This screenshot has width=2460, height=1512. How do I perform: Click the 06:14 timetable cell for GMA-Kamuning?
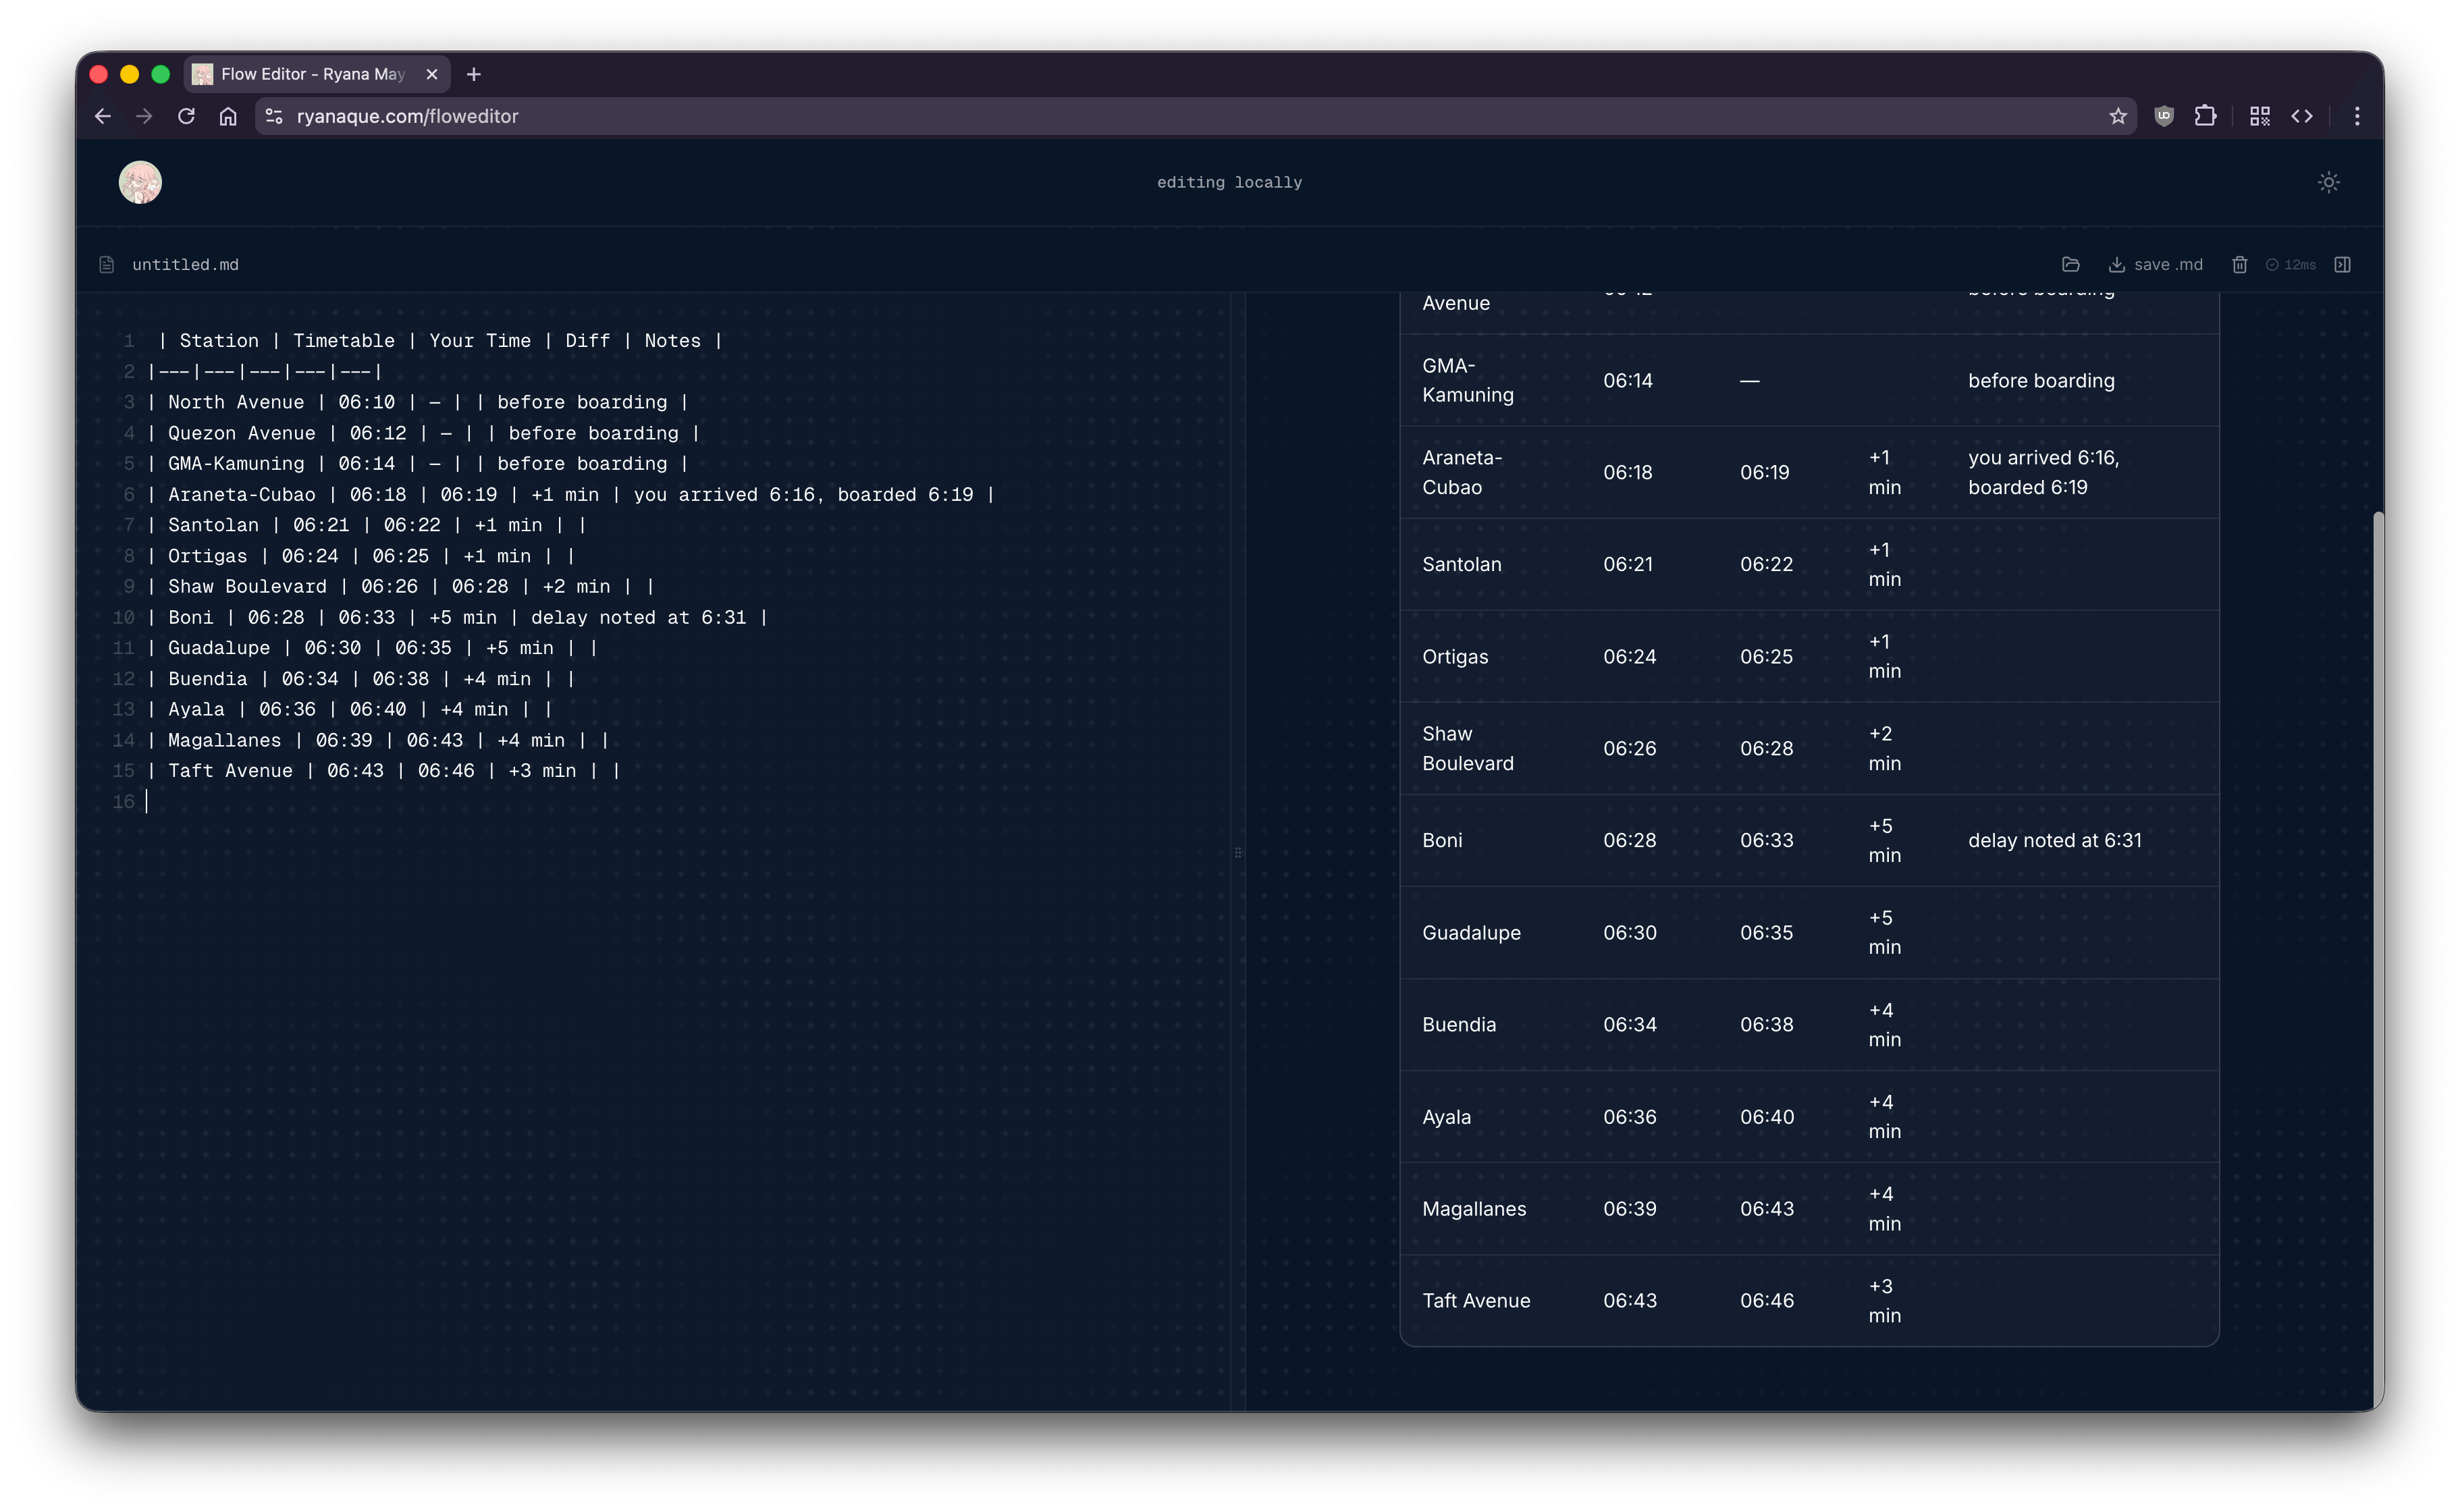click(1627, 380)
